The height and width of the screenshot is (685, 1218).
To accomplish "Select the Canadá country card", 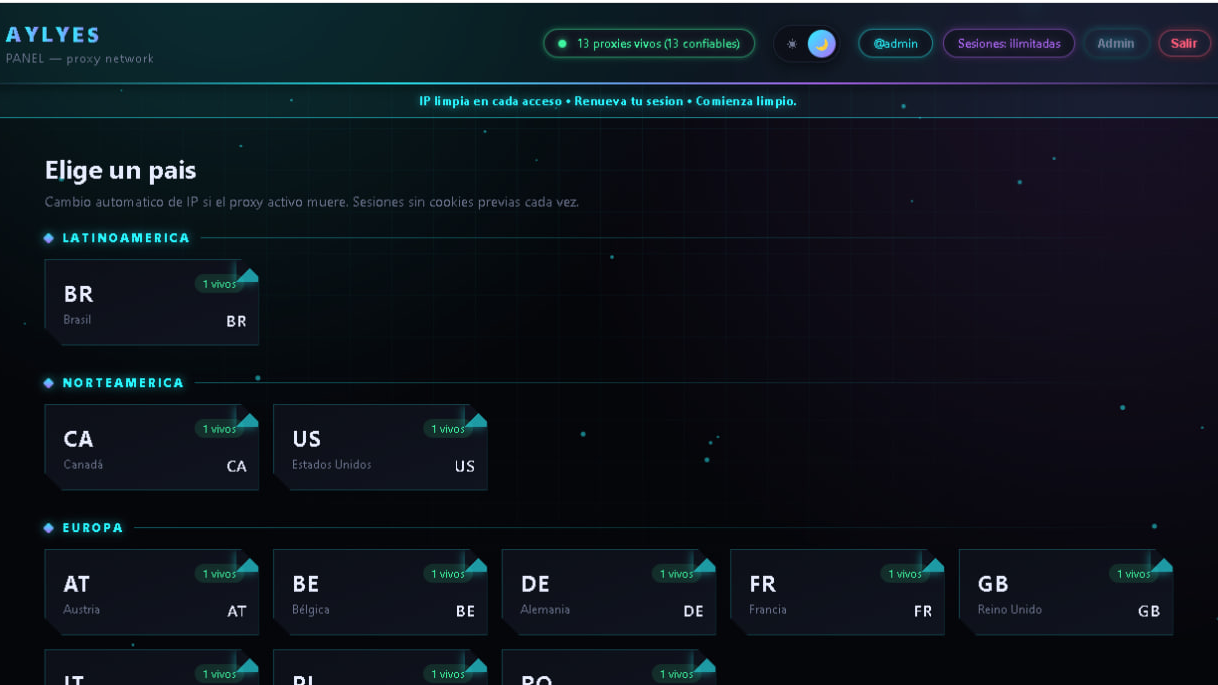I will (152, 447).
